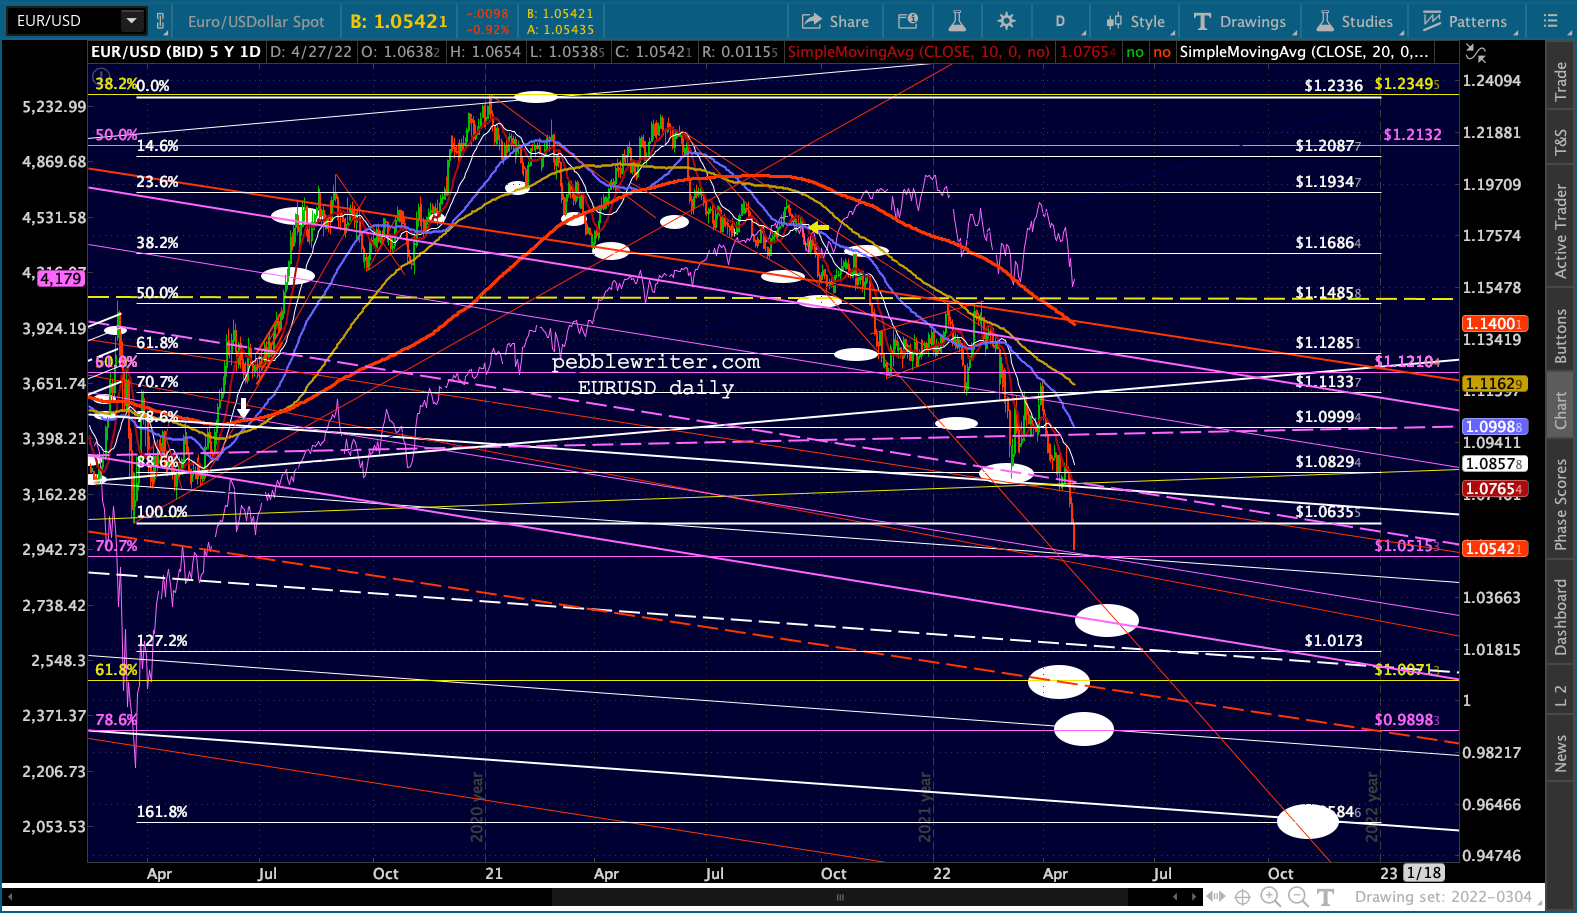Switch to the T&S side tab
The height and width of the screenshot is (913, 1577).
click(1561, 143)
